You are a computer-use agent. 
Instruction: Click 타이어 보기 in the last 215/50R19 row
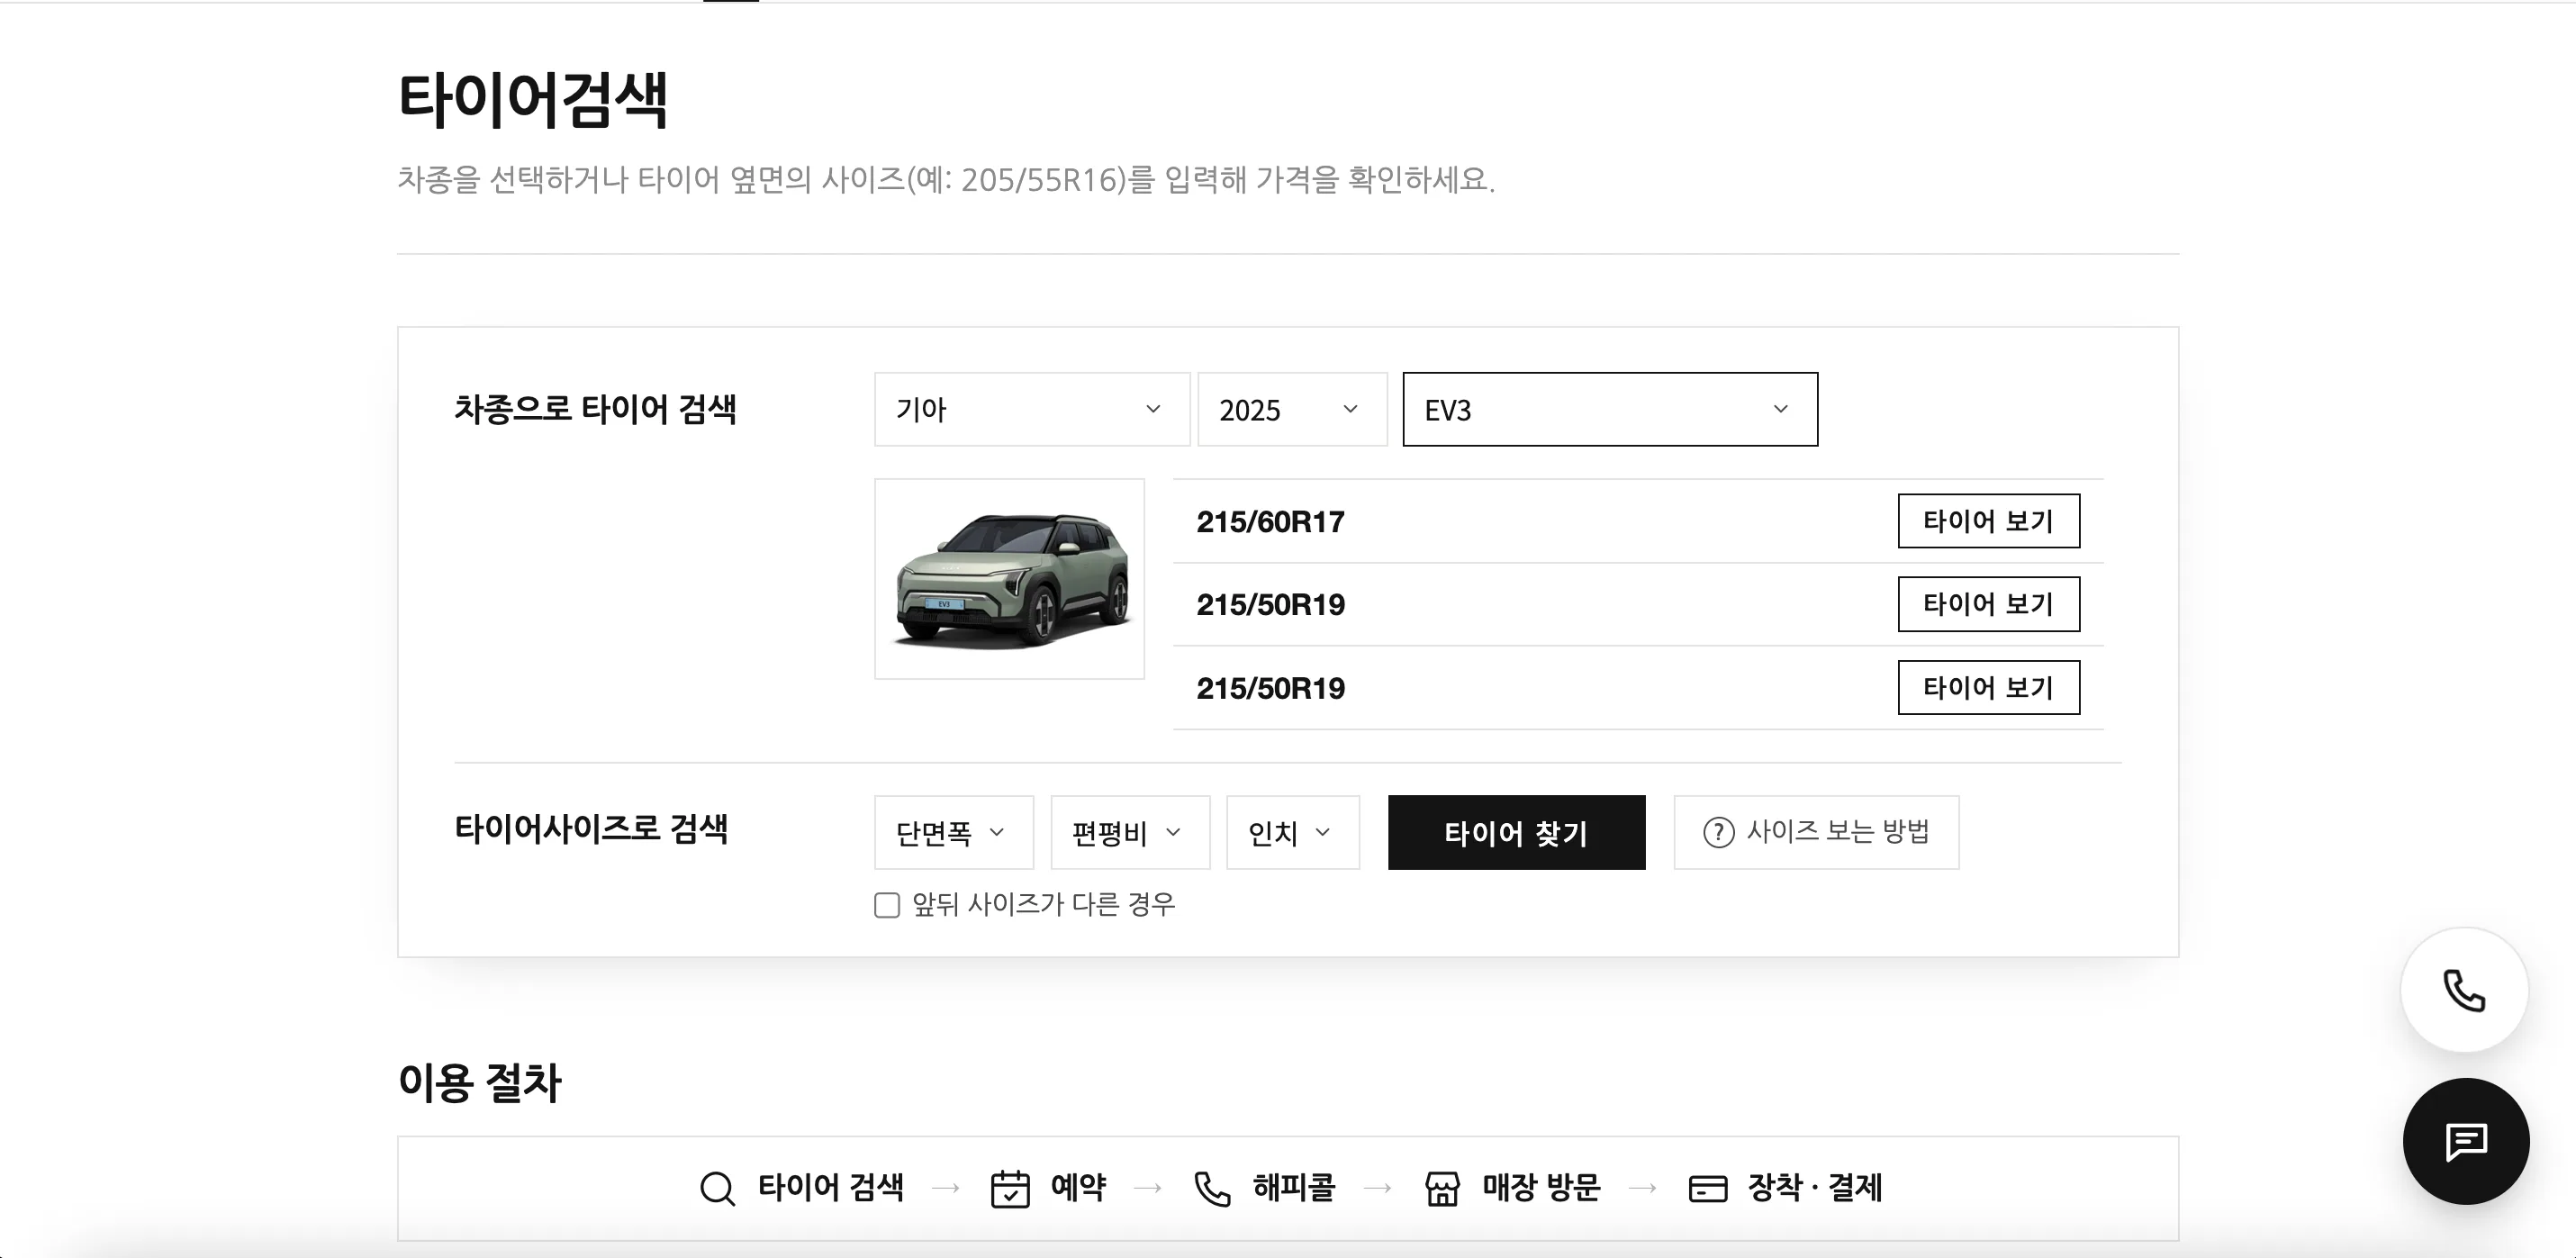click(x=1989, y=687)
